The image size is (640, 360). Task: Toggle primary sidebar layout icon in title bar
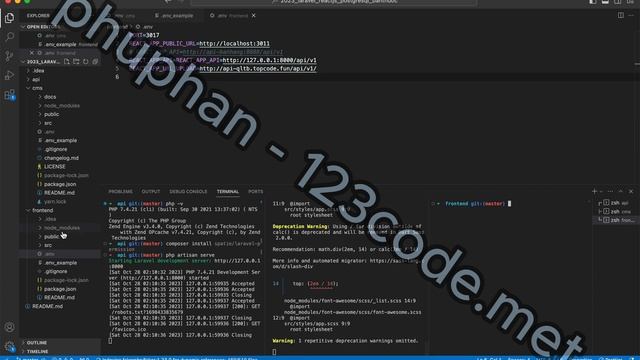(593, 2)
